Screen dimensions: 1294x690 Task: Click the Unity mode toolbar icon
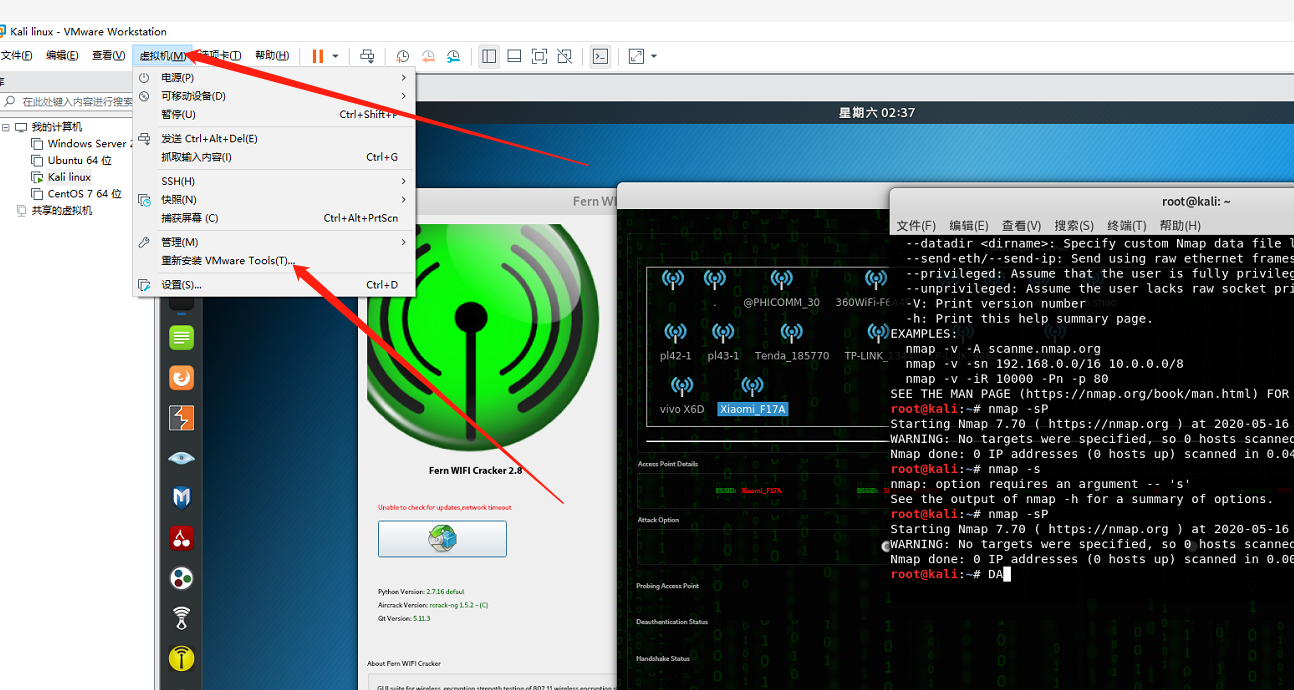(x=565, y=56)
